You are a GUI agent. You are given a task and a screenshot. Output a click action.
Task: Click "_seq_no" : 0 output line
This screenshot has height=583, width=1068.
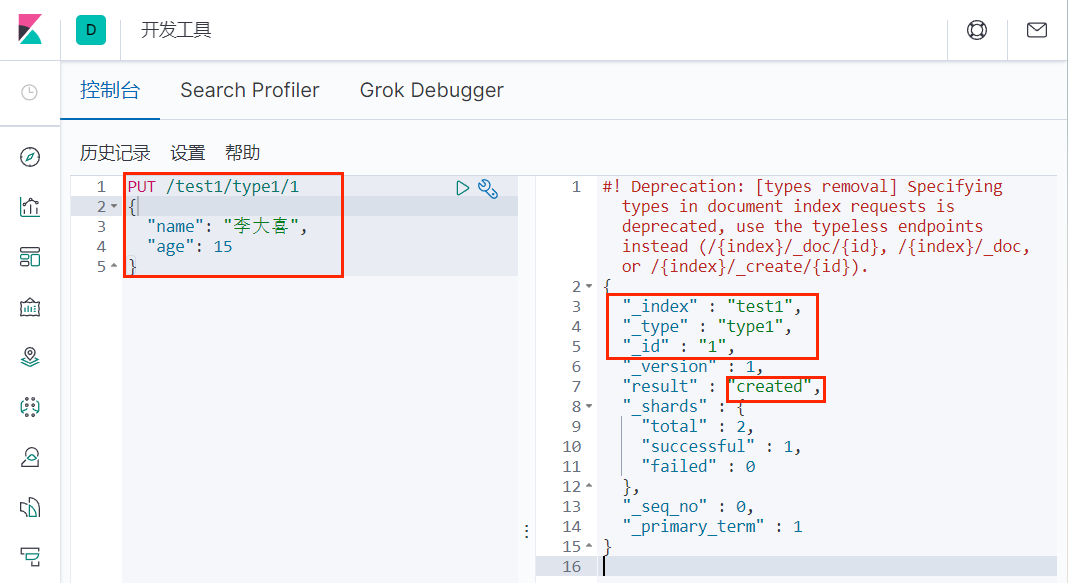click(x=688, y=506)
